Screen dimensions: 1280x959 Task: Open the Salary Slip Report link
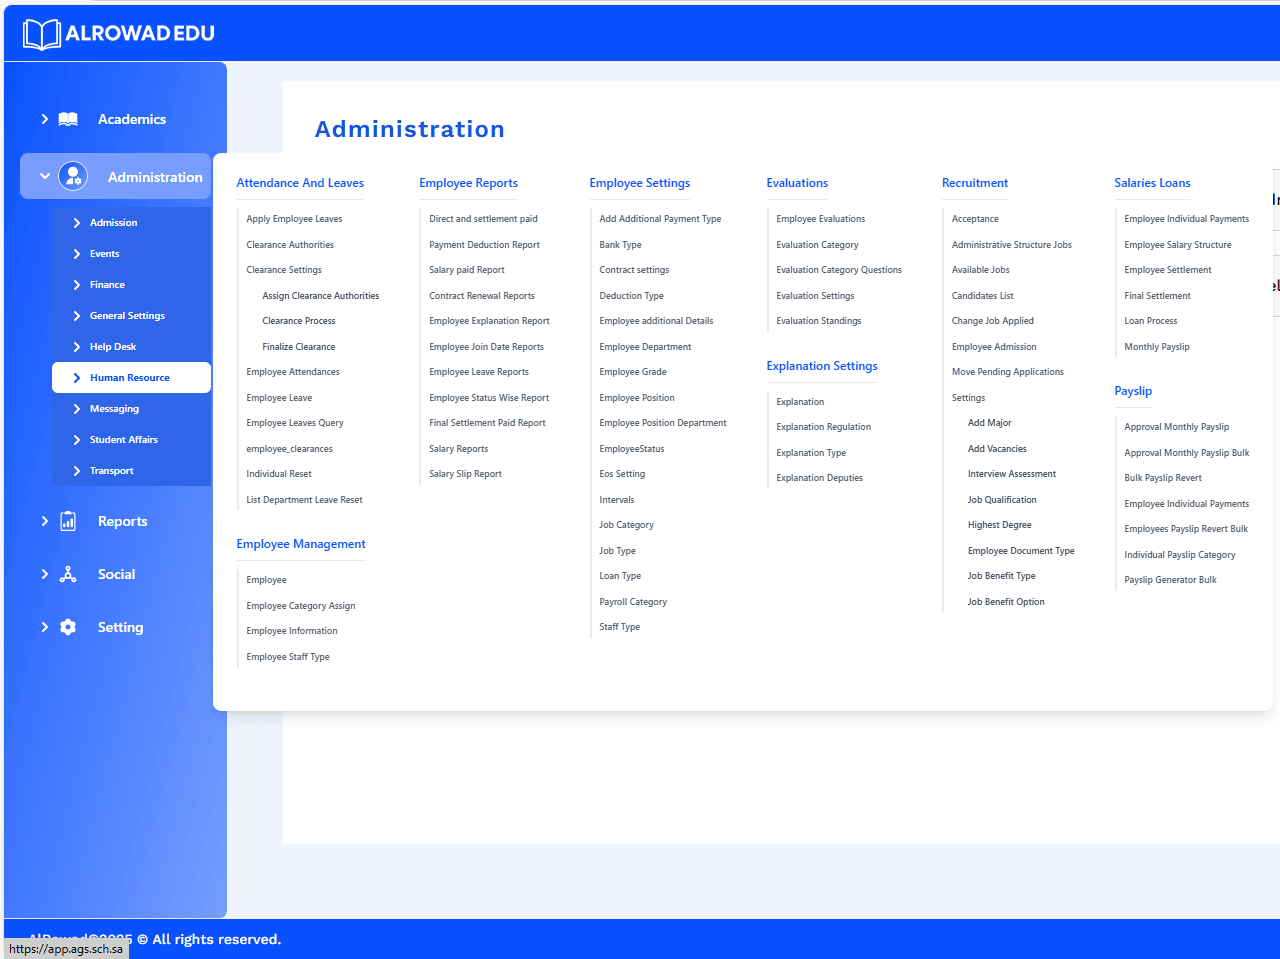click(463, 473)
